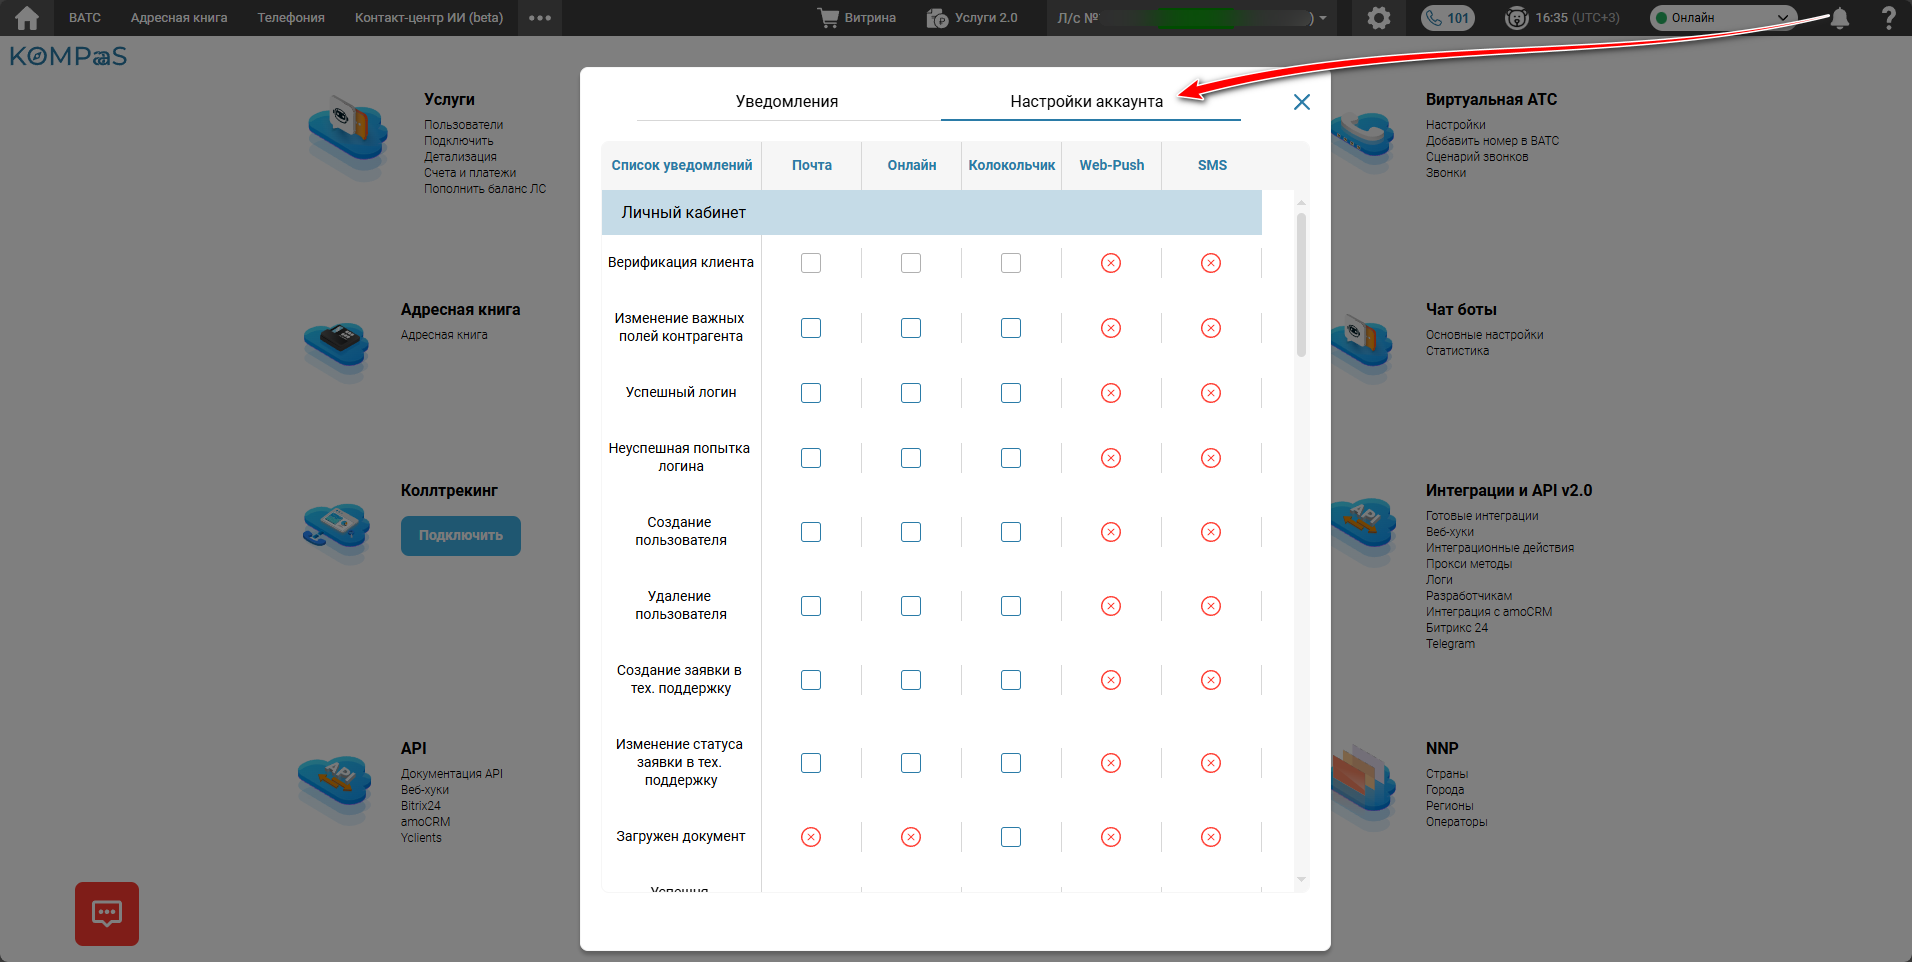Open Telegram integration link

pos(1450,644)
